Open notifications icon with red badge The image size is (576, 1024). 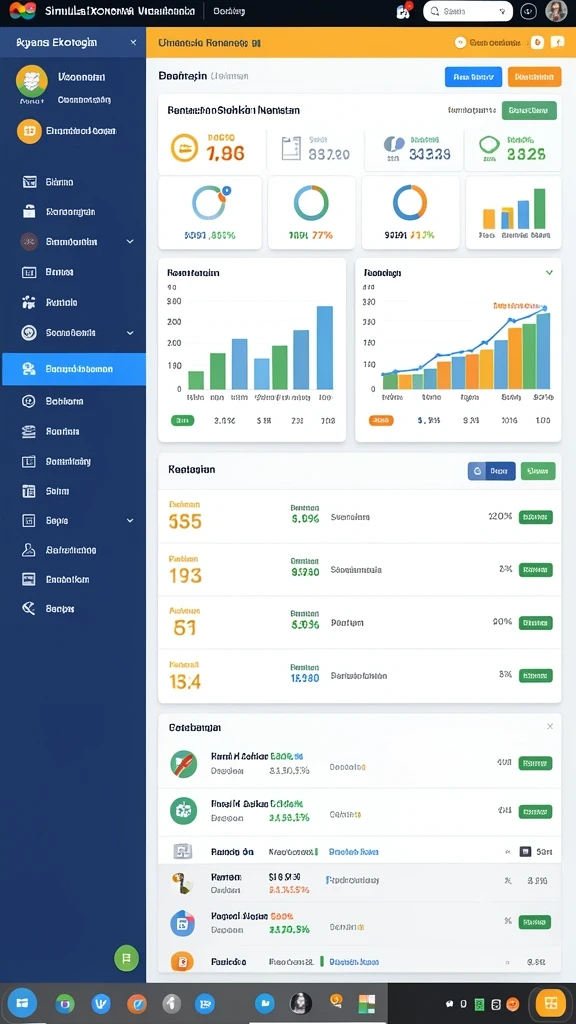click(x=404, y=11)
